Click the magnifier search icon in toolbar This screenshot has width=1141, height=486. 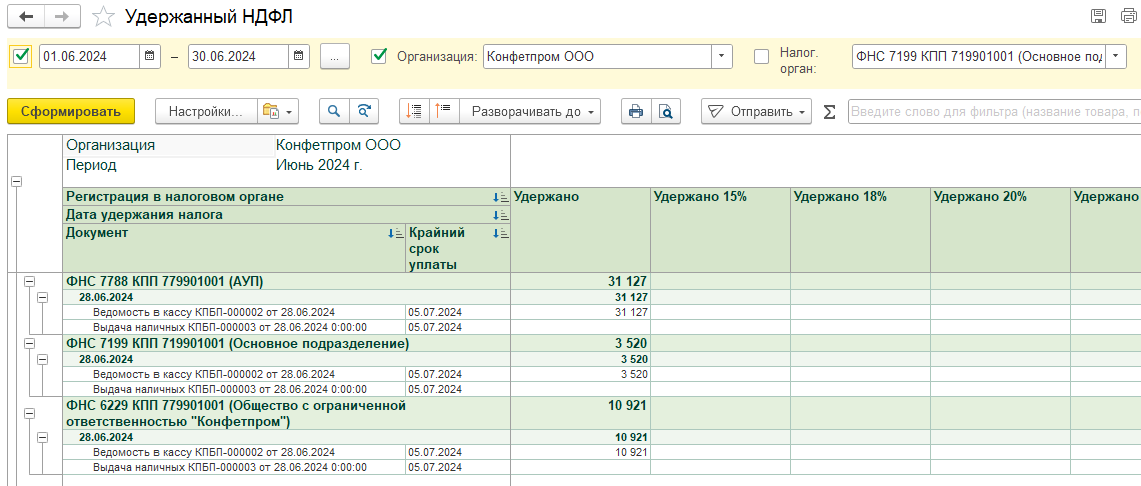[x=334, y=111]
